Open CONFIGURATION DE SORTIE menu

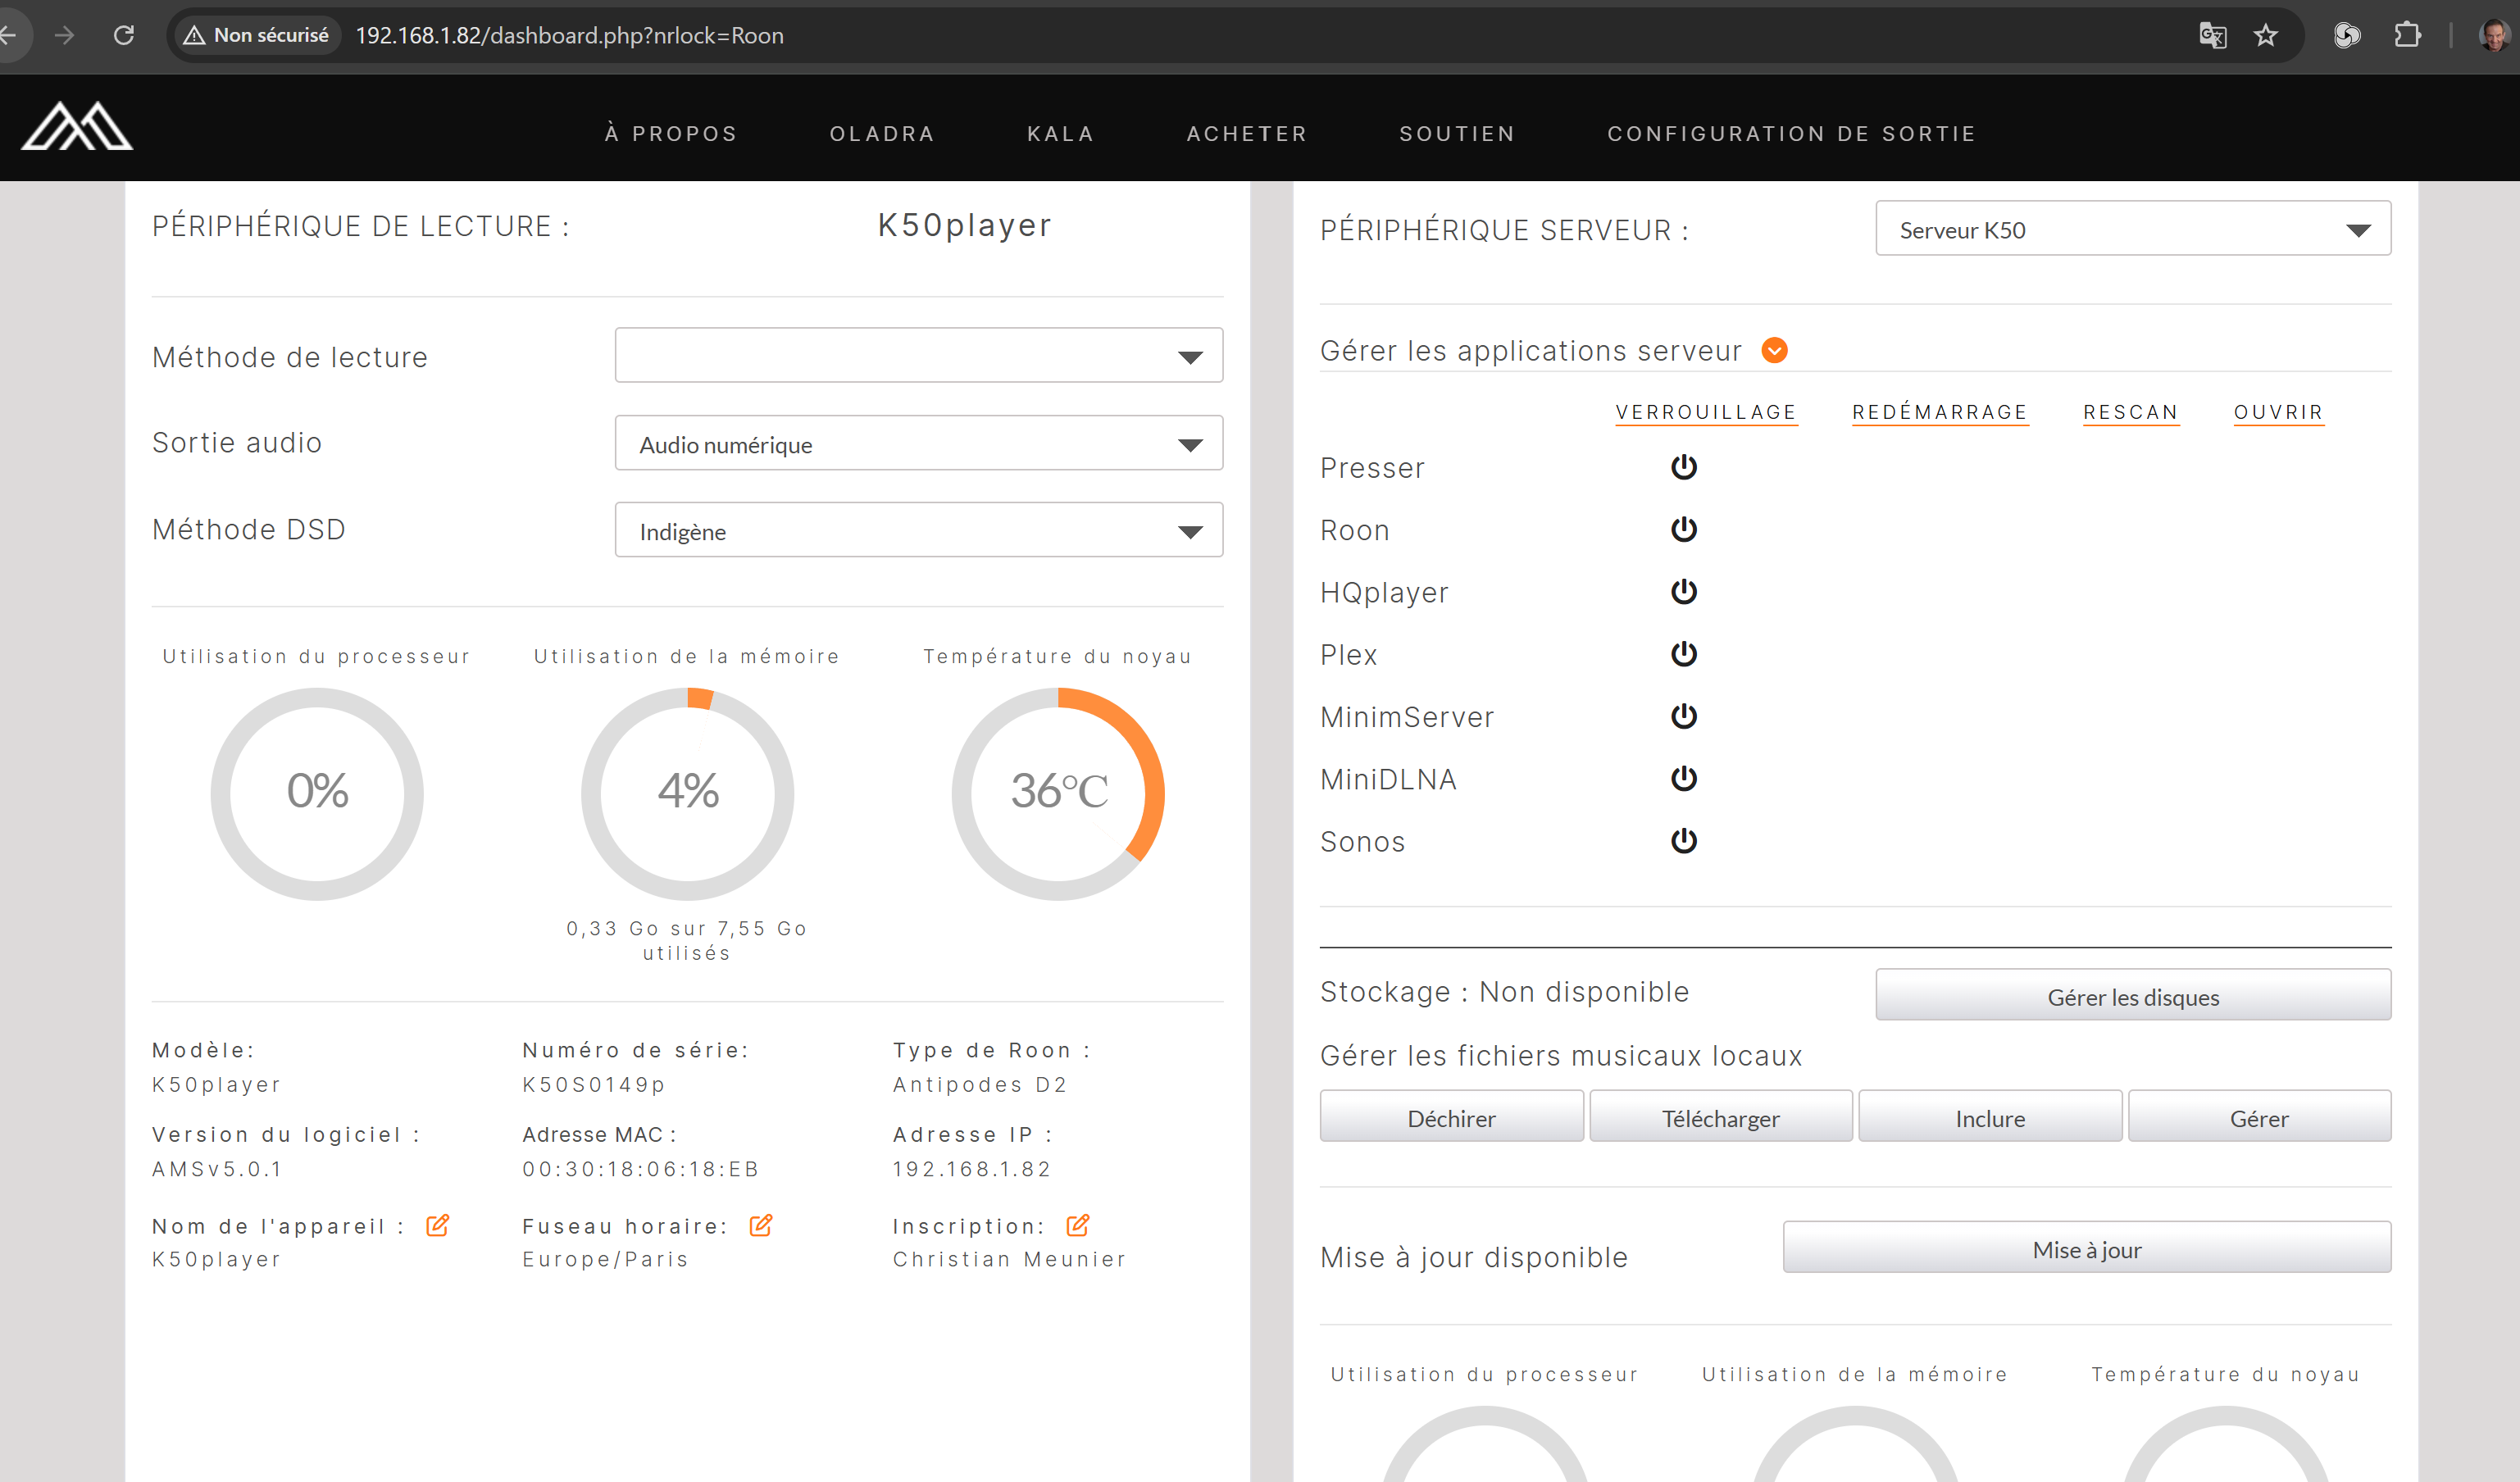pos(1791,134)
